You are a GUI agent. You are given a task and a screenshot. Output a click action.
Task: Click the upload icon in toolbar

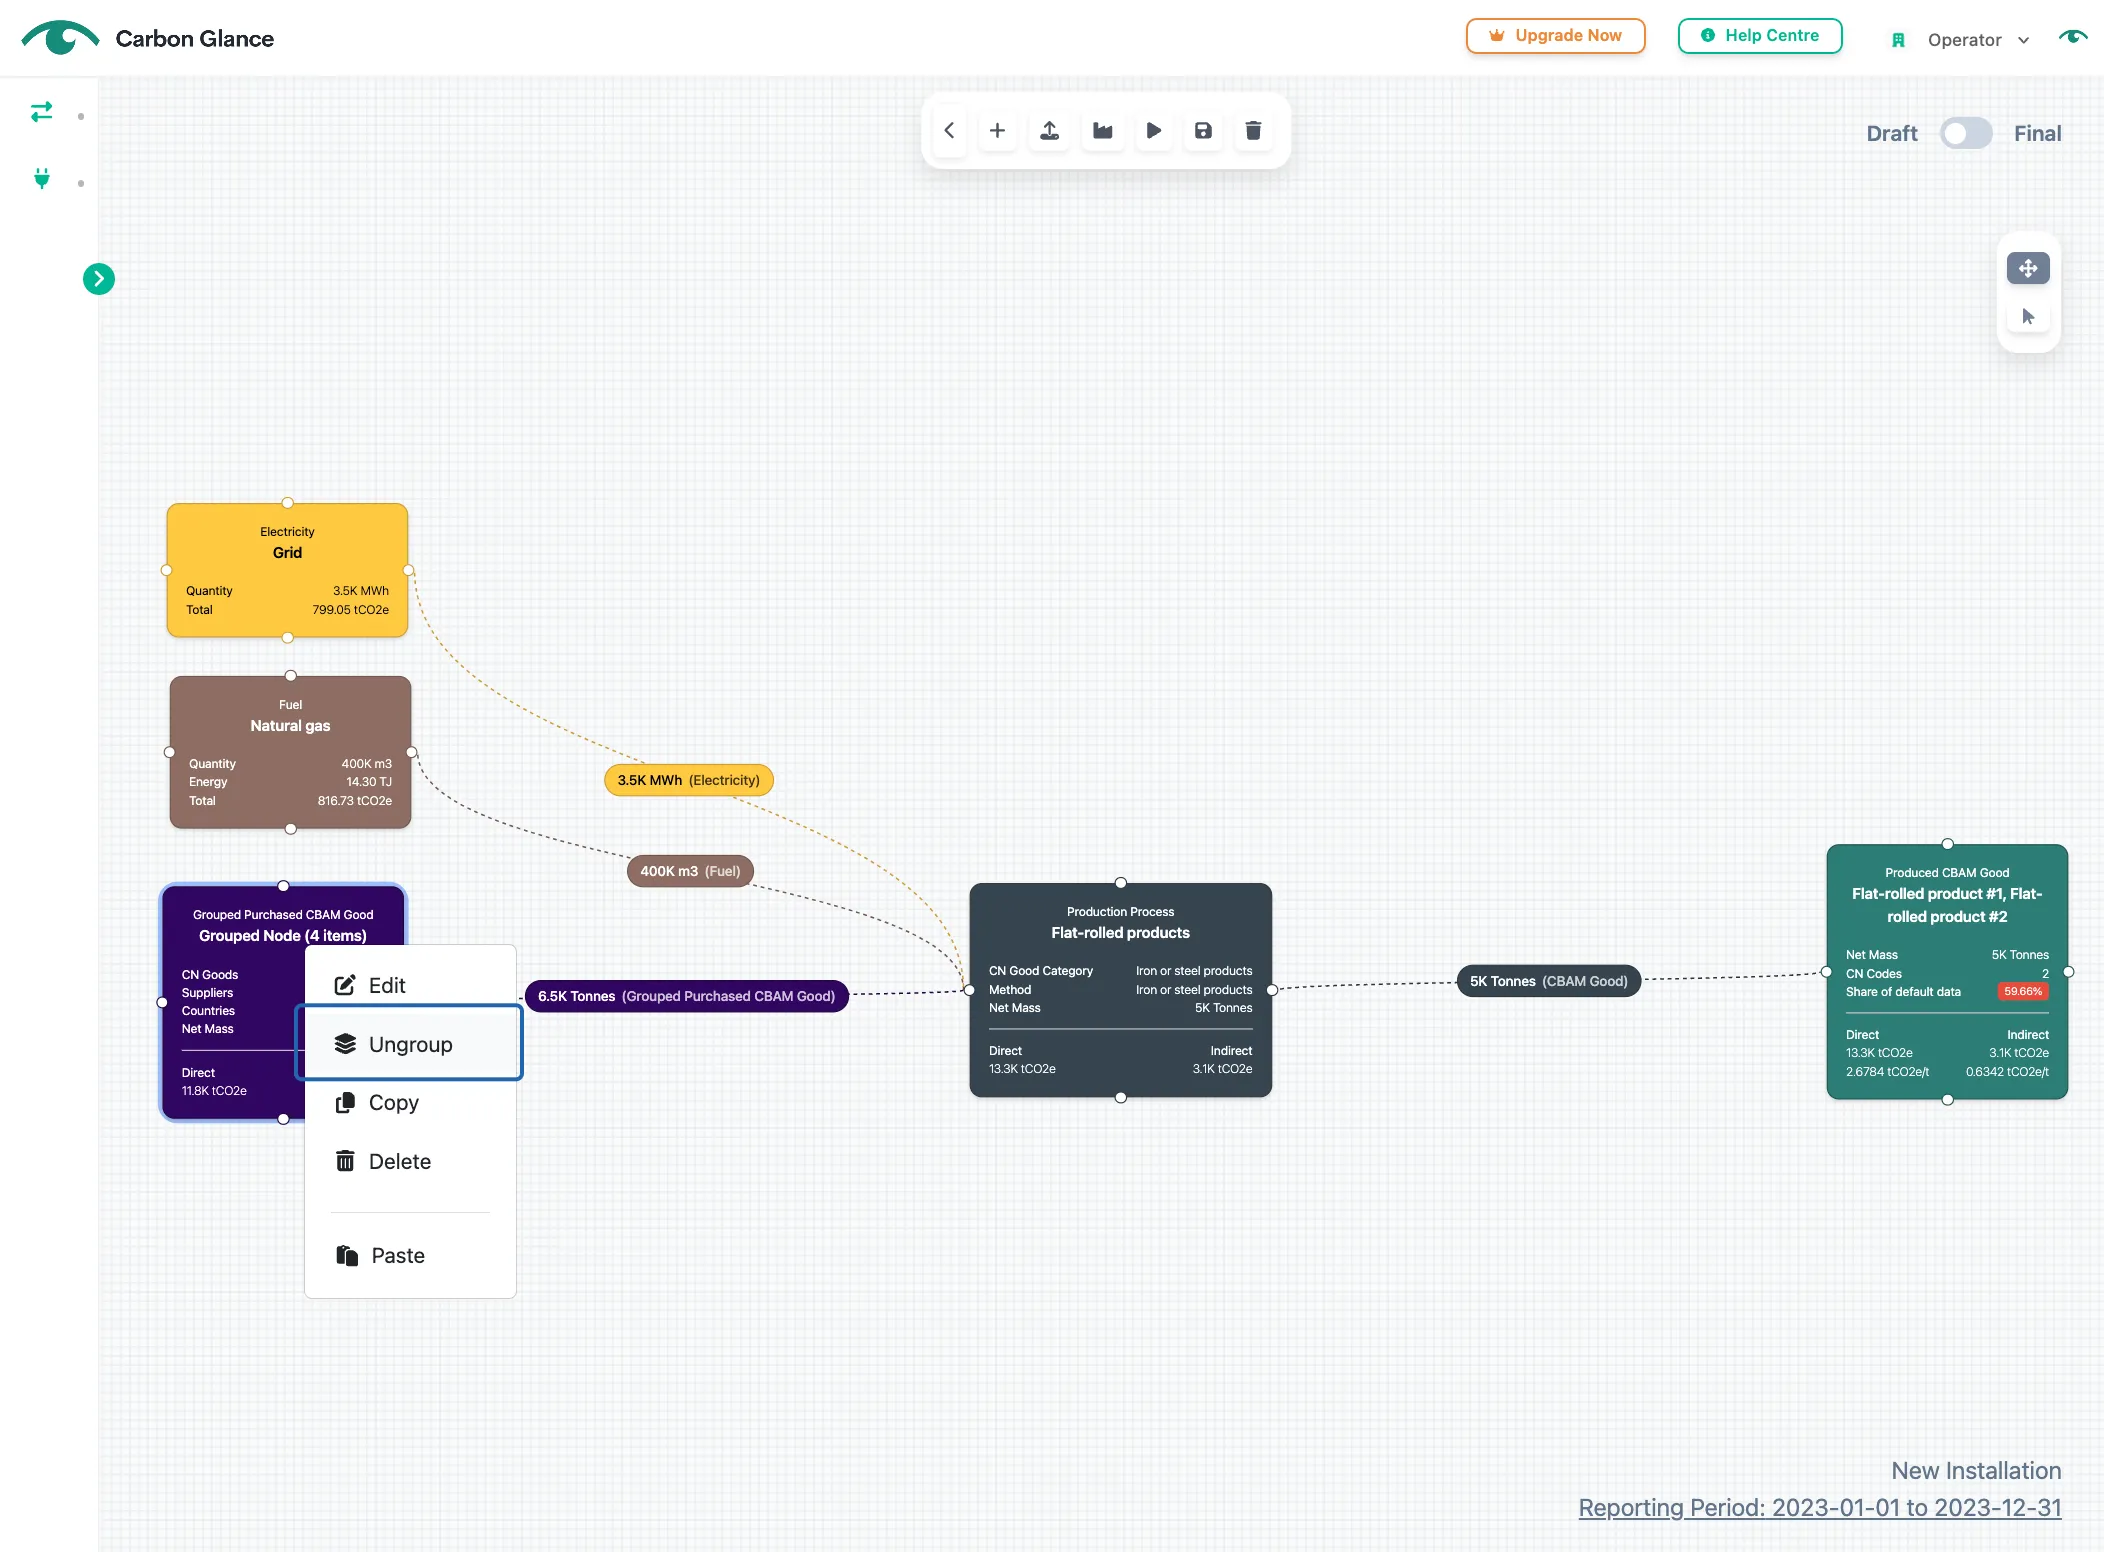(x=1049, y=130)
